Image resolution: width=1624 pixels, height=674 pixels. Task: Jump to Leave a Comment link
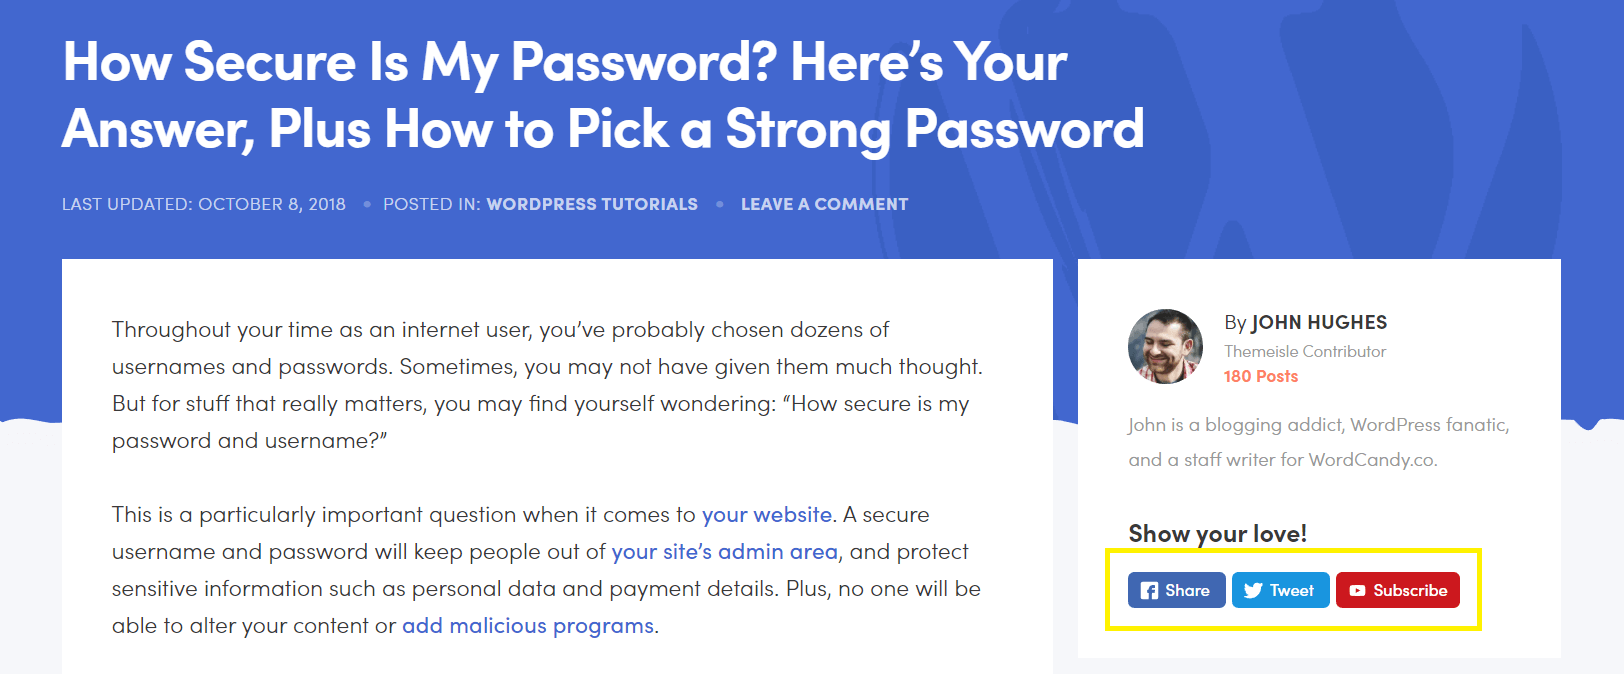pyautogui.click(x=824, y=204)
